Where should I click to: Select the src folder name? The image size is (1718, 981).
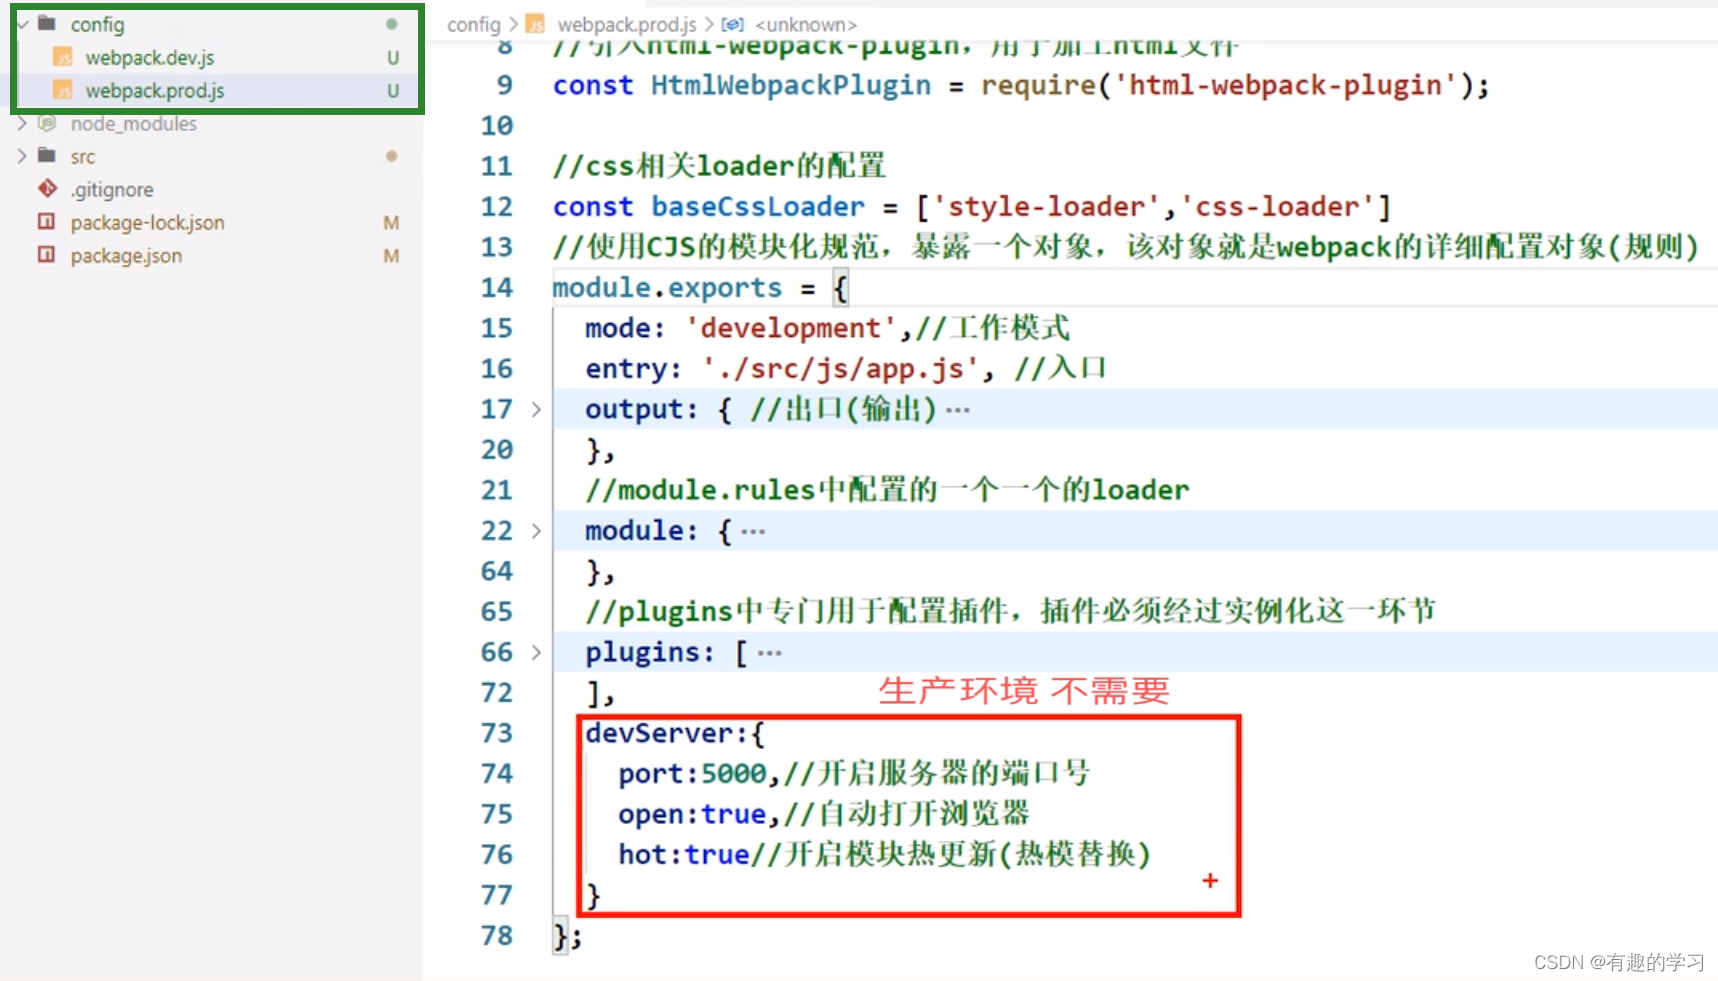(82, 157)
